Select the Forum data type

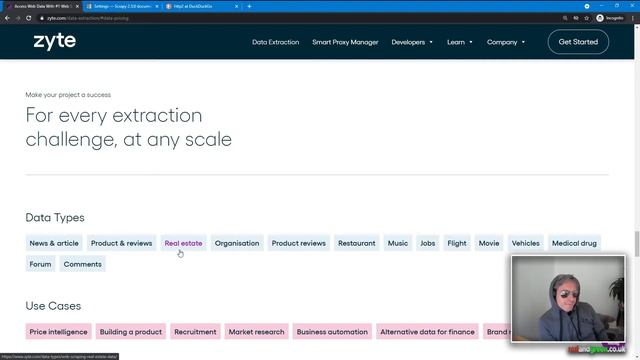(40, 264)
